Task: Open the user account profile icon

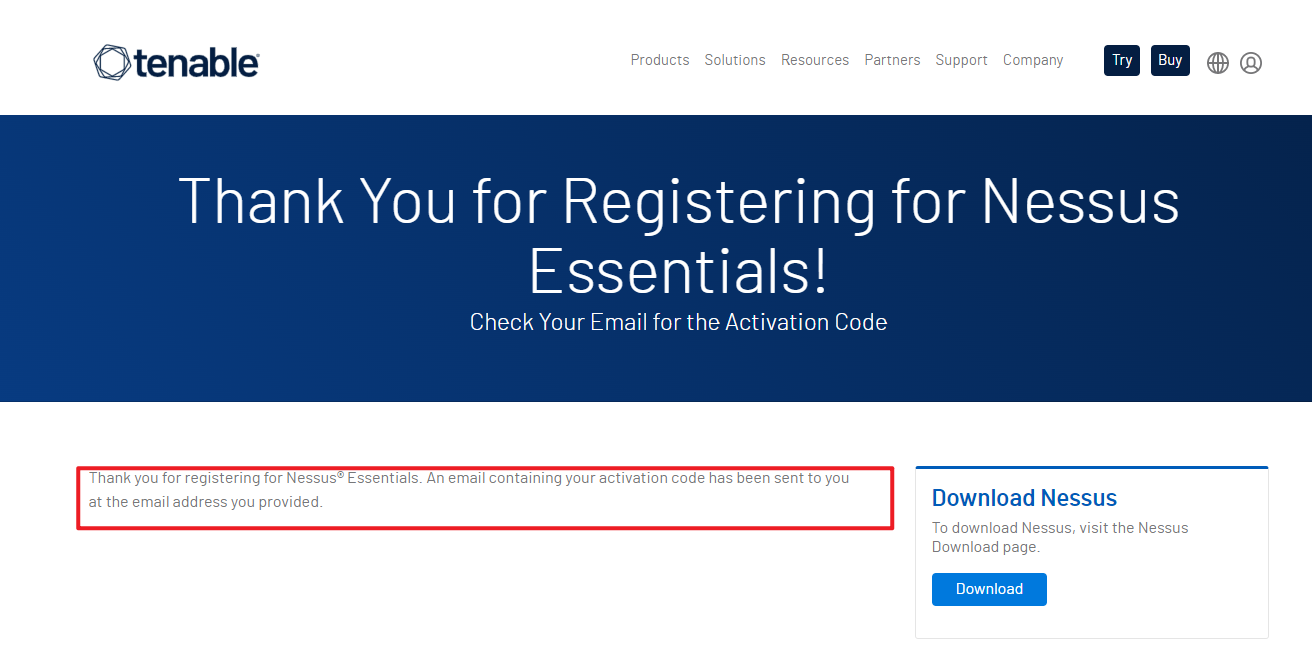Action: click(x=1250, y=62)
